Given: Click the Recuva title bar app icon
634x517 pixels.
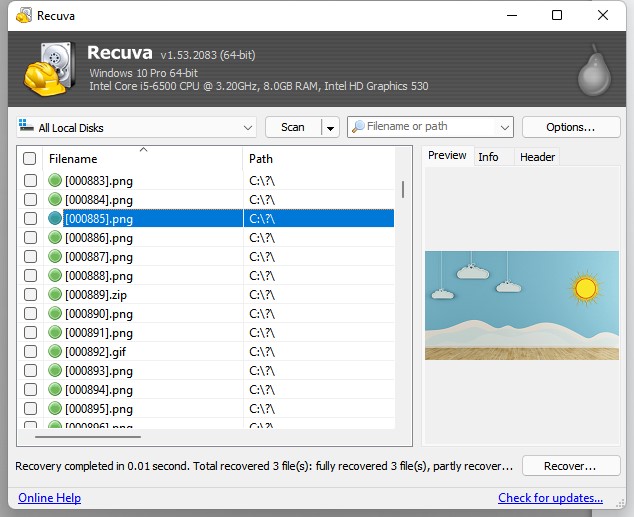Looking at the screenshot, I should click(24, 15).
